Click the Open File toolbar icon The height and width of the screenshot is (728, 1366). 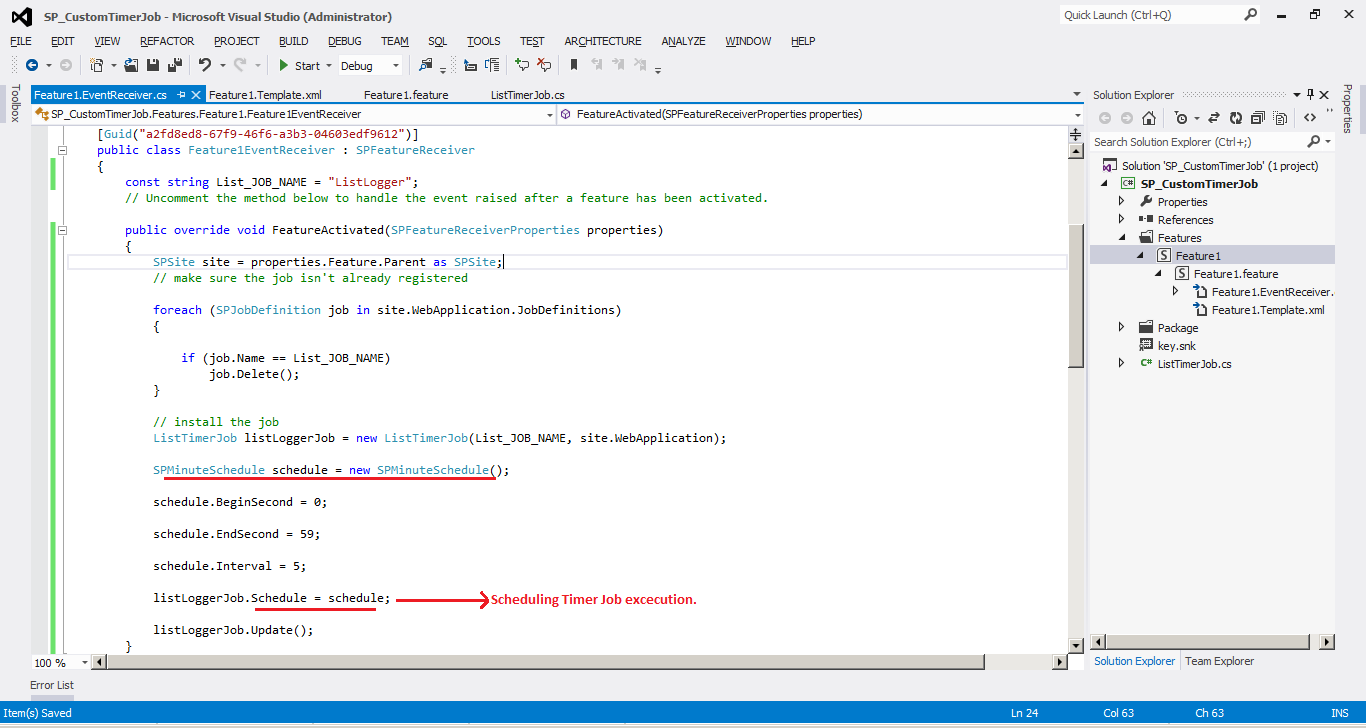pos(133,65)
